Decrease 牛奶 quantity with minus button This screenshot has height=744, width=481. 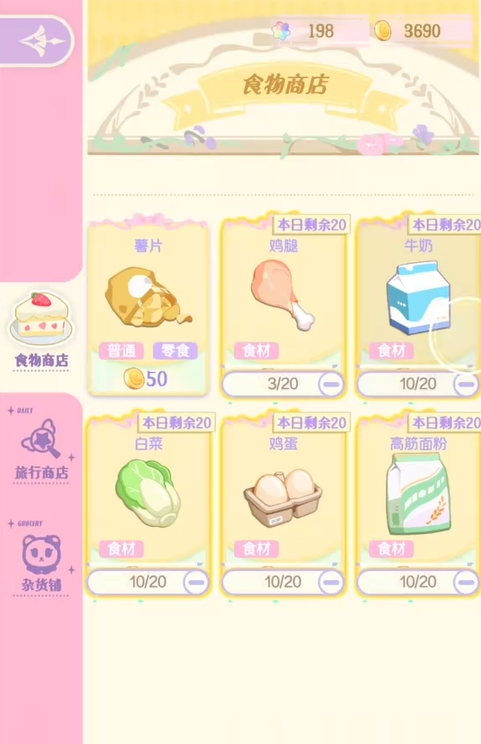466,384
